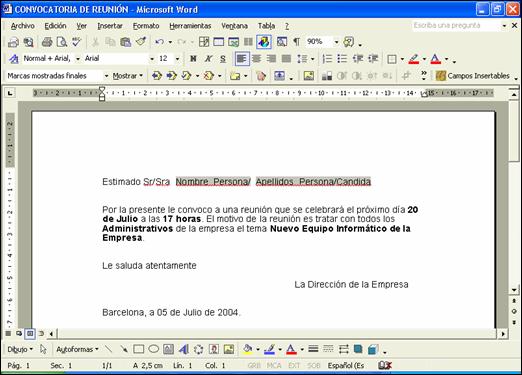Select the Format Painter brush icon
This screenshot has height=375, width=522.
coord(141,42)
